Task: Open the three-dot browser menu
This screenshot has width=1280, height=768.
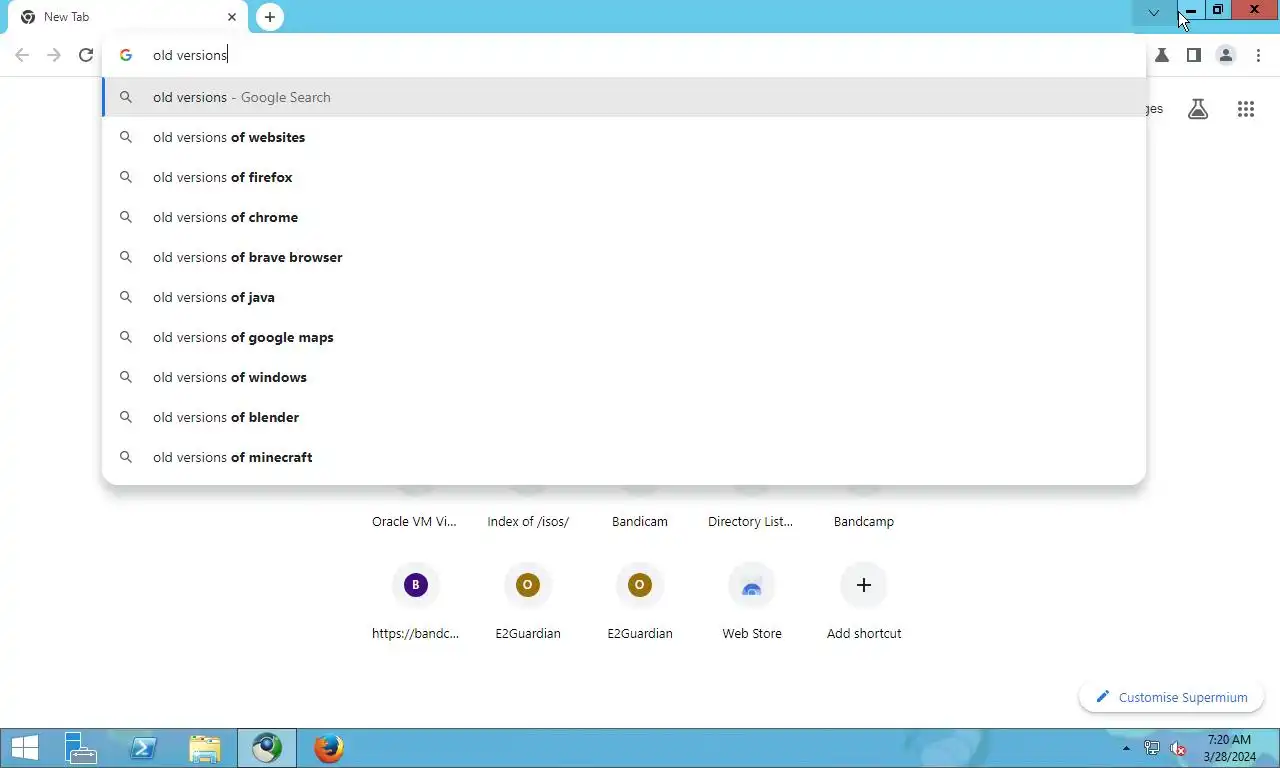Action: click(1258, 55)
